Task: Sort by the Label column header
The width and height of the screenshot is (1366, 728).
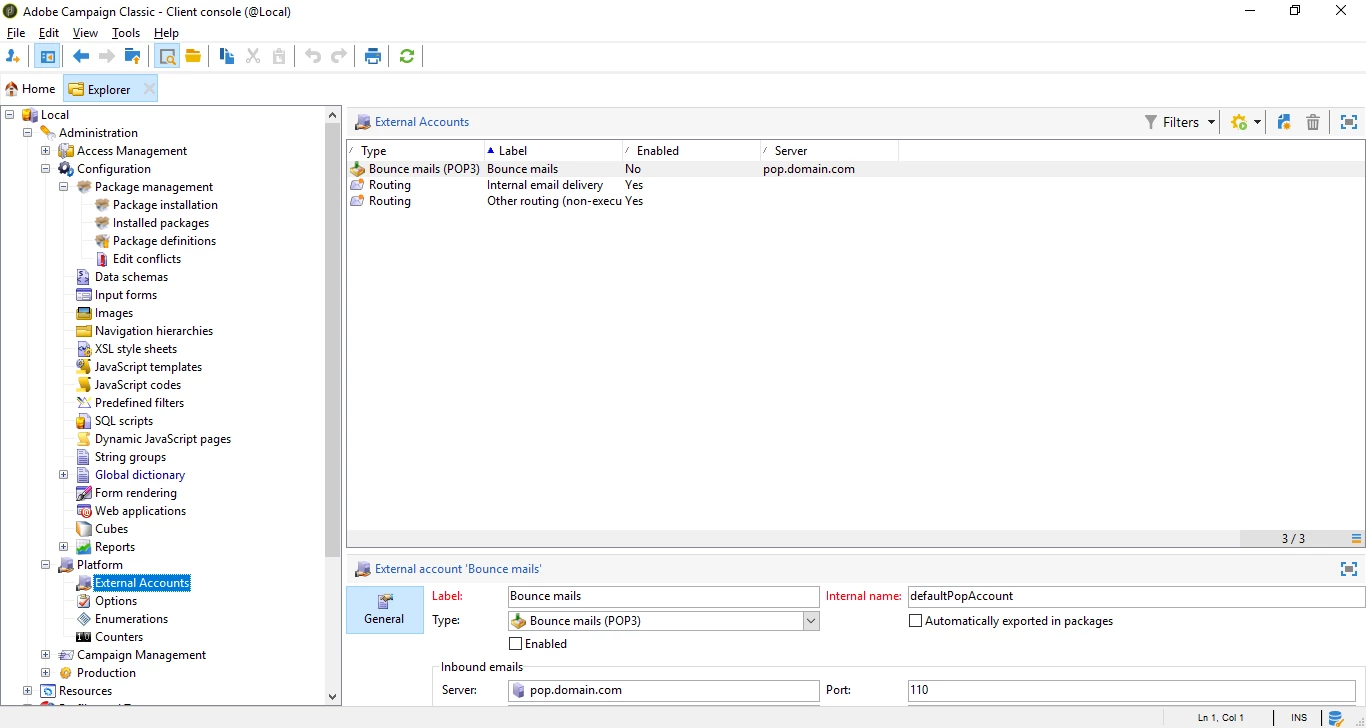Action: tap(553, 151)
